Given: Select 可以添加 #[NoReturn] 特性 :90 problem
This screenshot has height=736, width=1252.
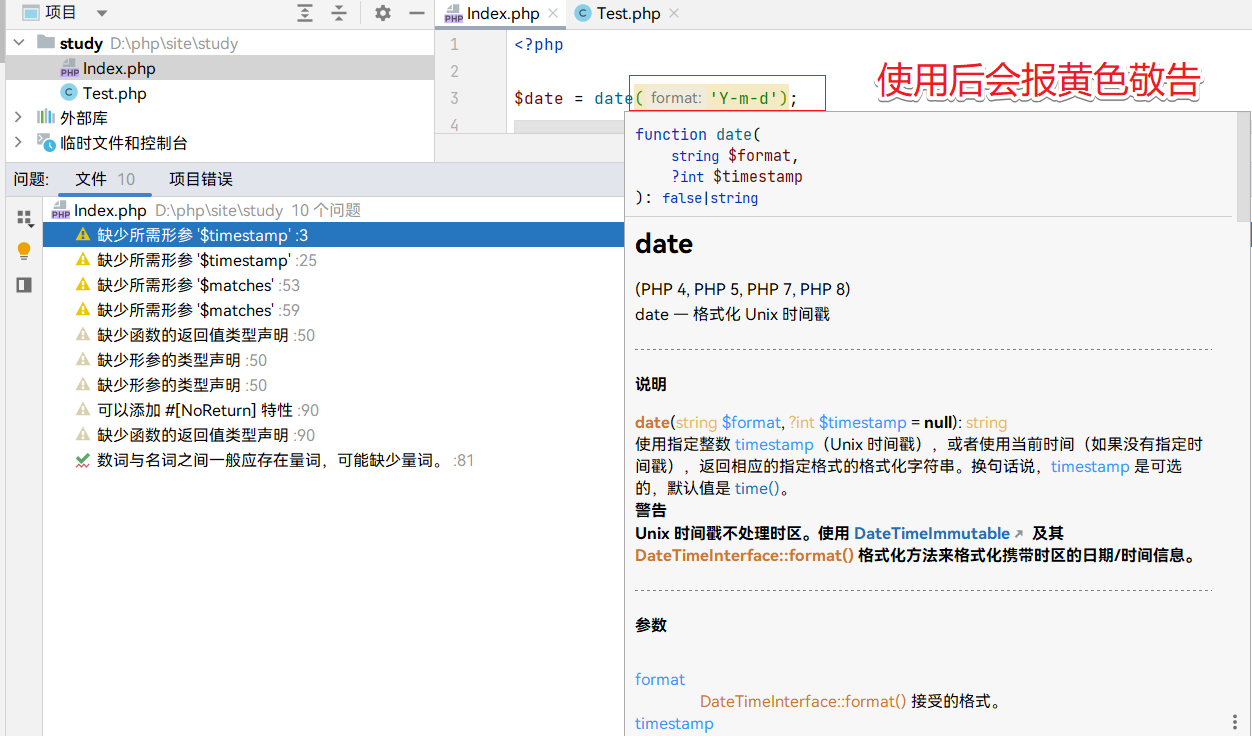Looking at the screenshot, I should click(x=208, y=410).
